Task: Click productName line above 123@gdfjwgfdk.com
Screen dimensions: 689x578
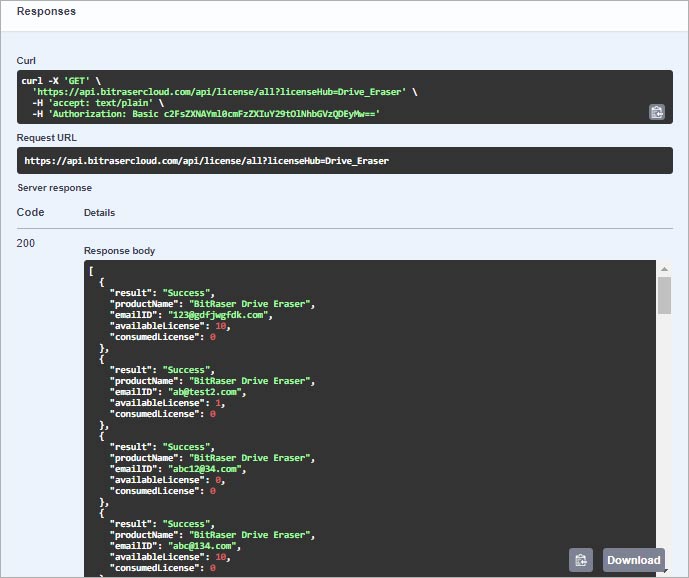Action: (212, 304)
